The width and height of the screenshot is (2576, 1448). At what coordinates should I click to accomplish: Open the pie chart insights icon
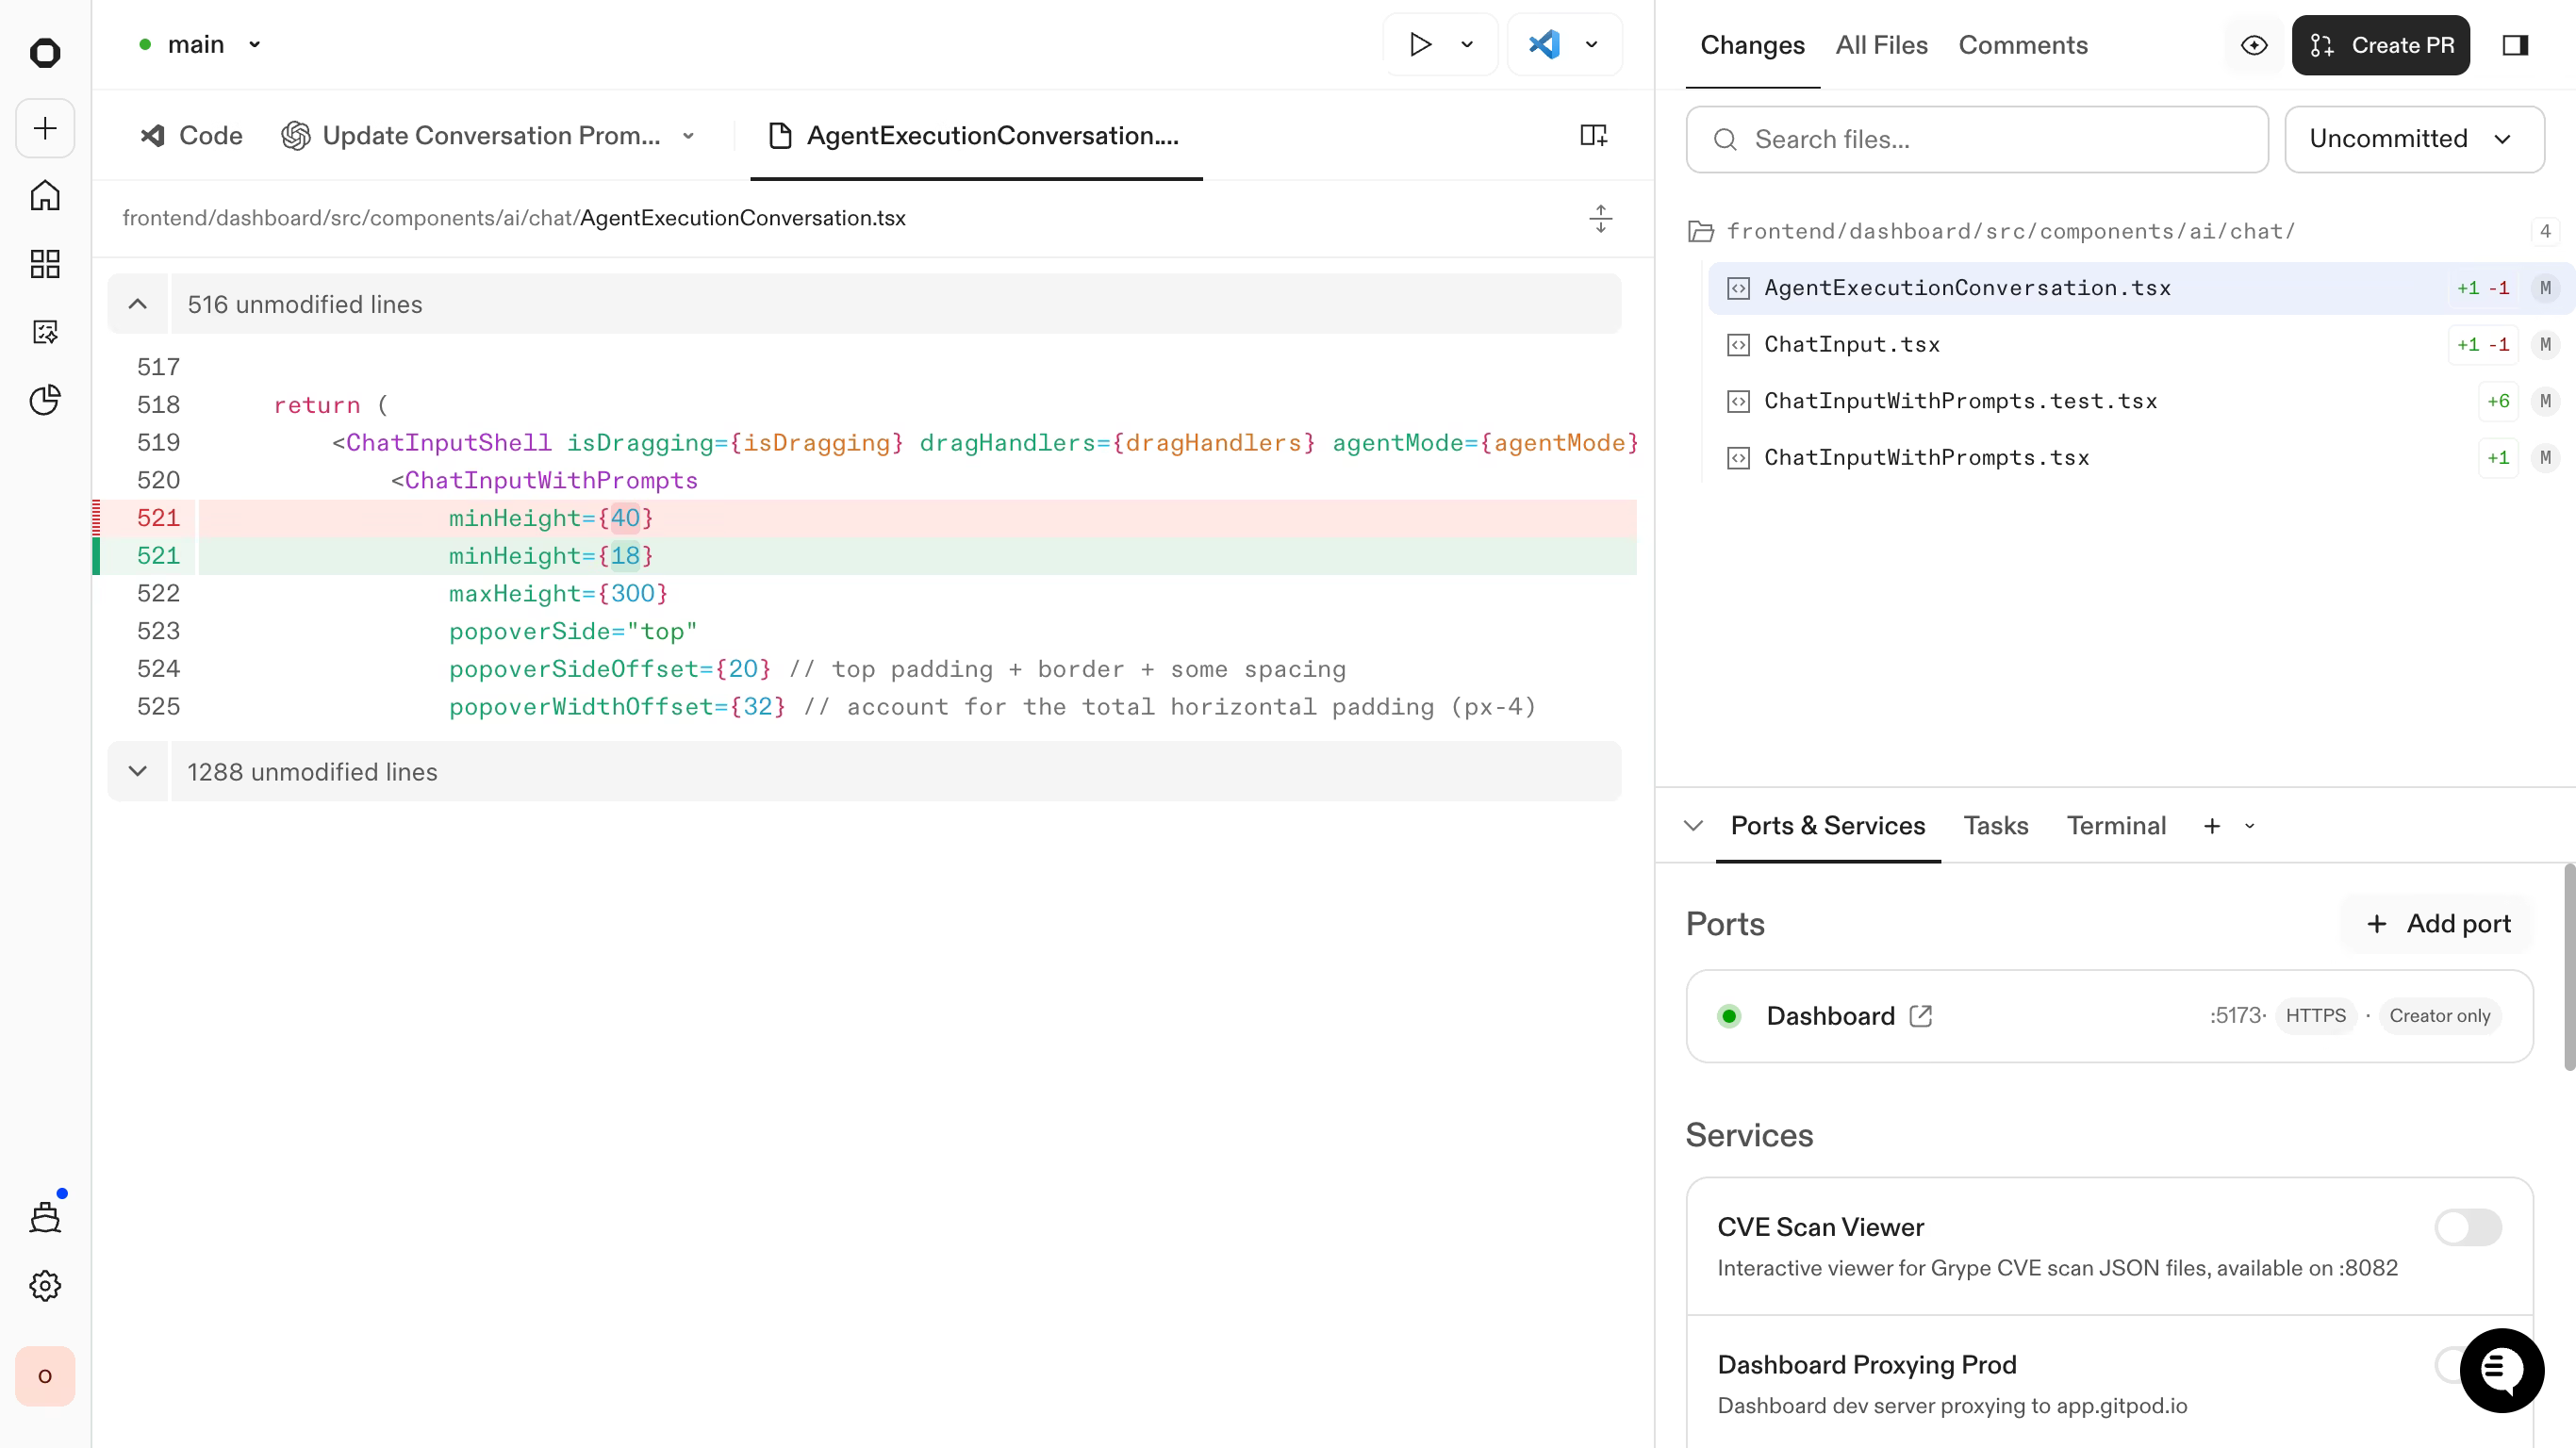click(x=45, y=400)
